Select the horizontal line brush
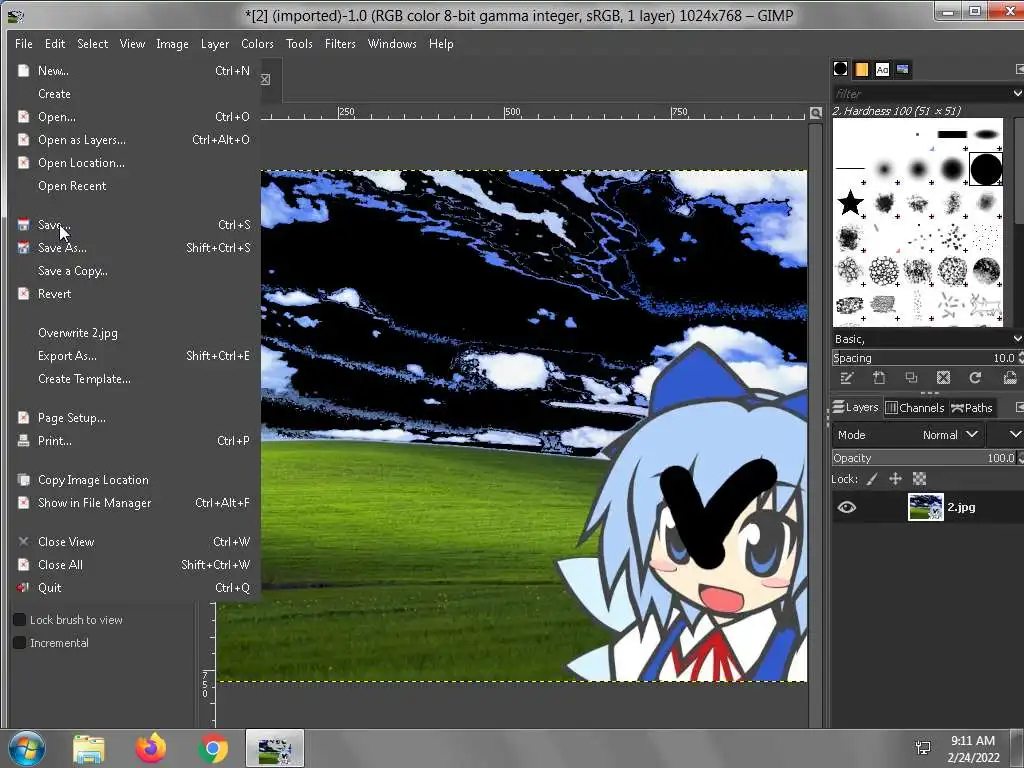The height and width of the screenshot is (768, 1024). 850,168
